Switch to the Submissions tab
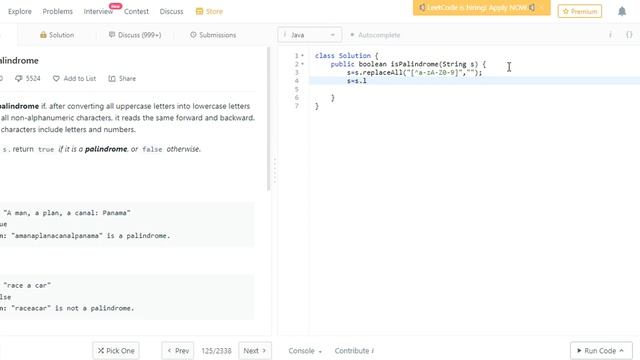The image size is (640, 360). point(213,35)
